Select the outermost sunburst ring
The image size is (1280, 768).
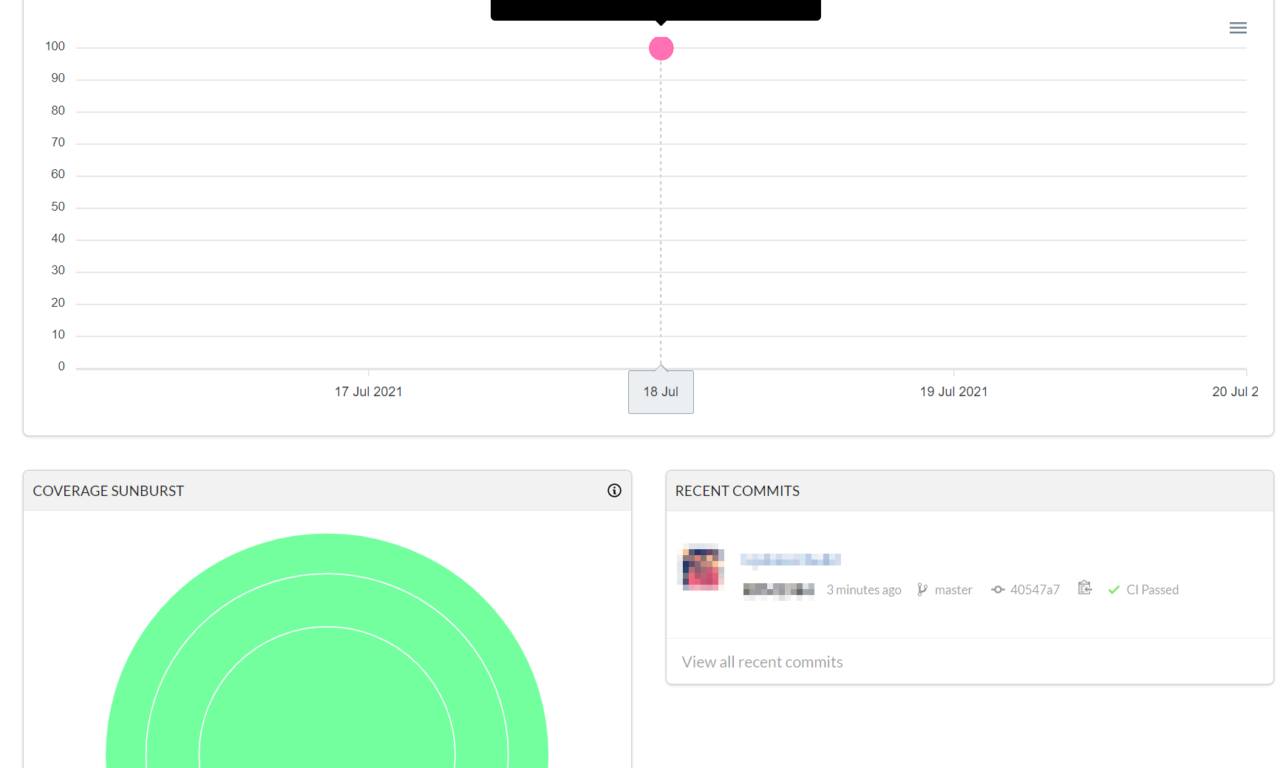(x=327, y=553)
